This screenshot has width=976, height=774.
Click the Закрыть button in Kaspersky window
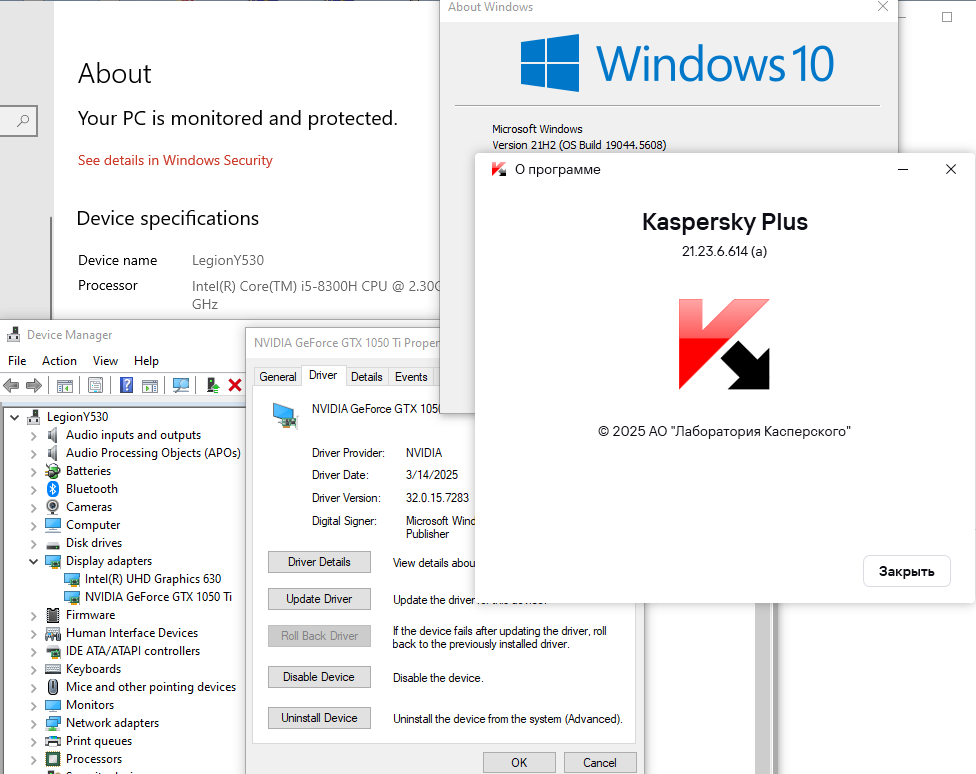pyautogui.click(x=906, y=571)
